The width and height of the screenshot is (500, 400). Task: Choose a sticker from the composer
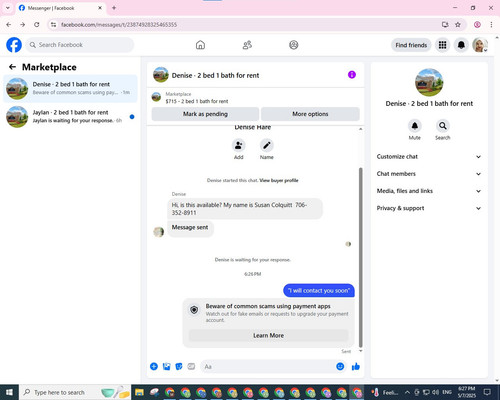click(x=179, y=367)
